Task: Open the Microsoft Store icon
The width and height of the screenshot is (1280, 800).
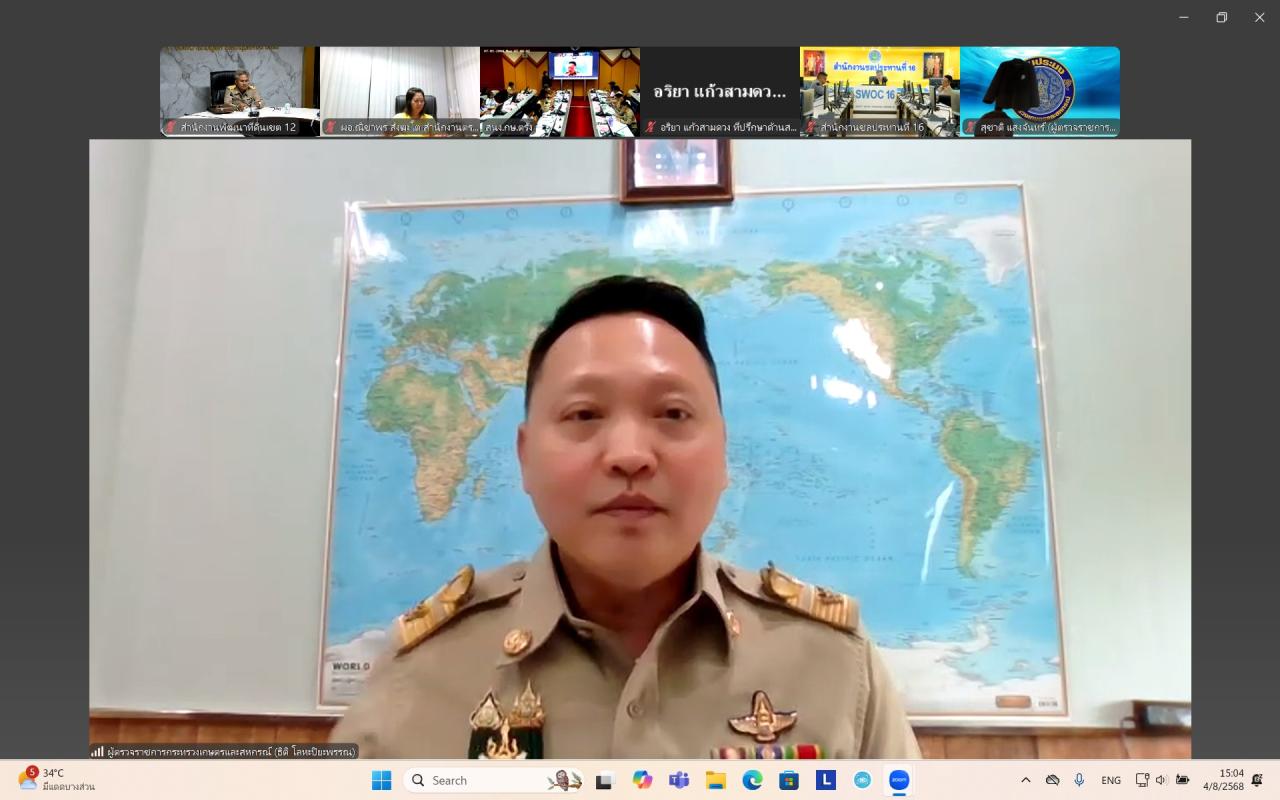Action: tap(787, 780)
